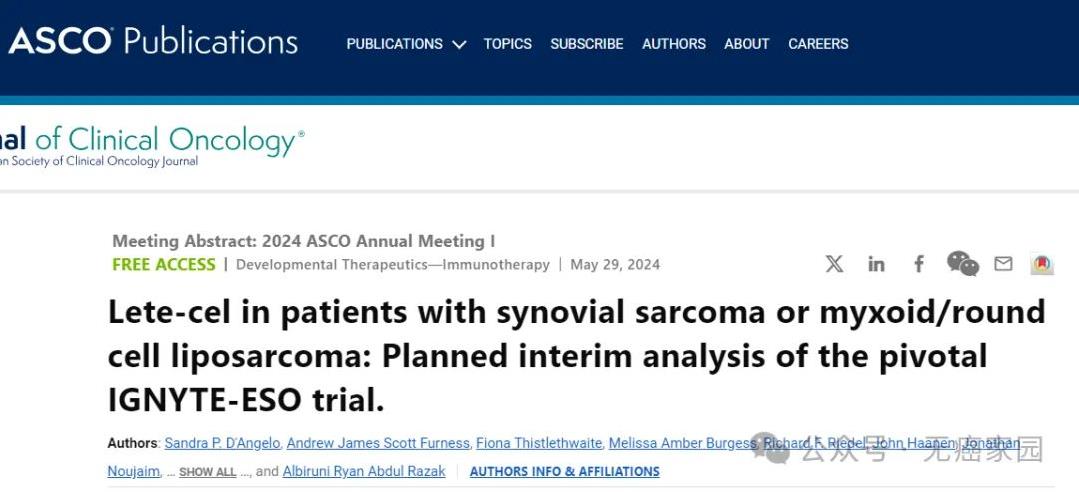Click author Albiruni Ryan Abdul Razak
1079x492 pixels.
pyautogui.click(x=364, y=471)
